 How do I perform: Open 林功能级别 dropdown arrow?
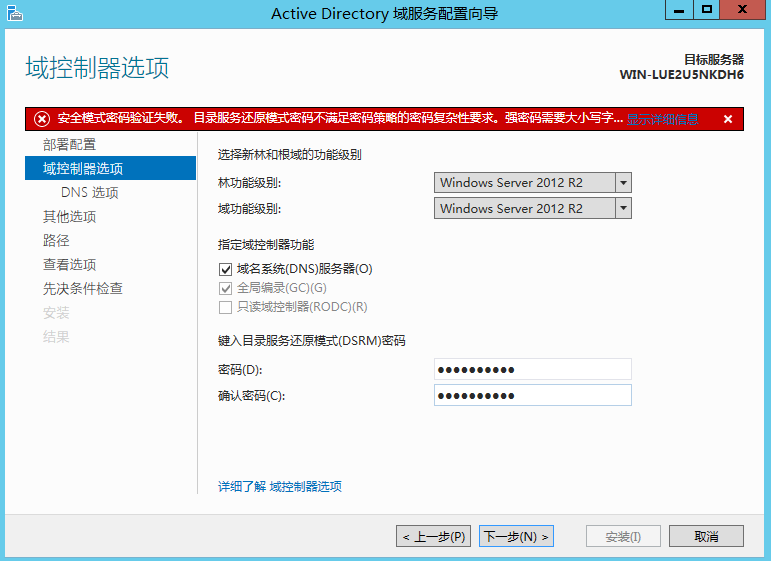623,182
